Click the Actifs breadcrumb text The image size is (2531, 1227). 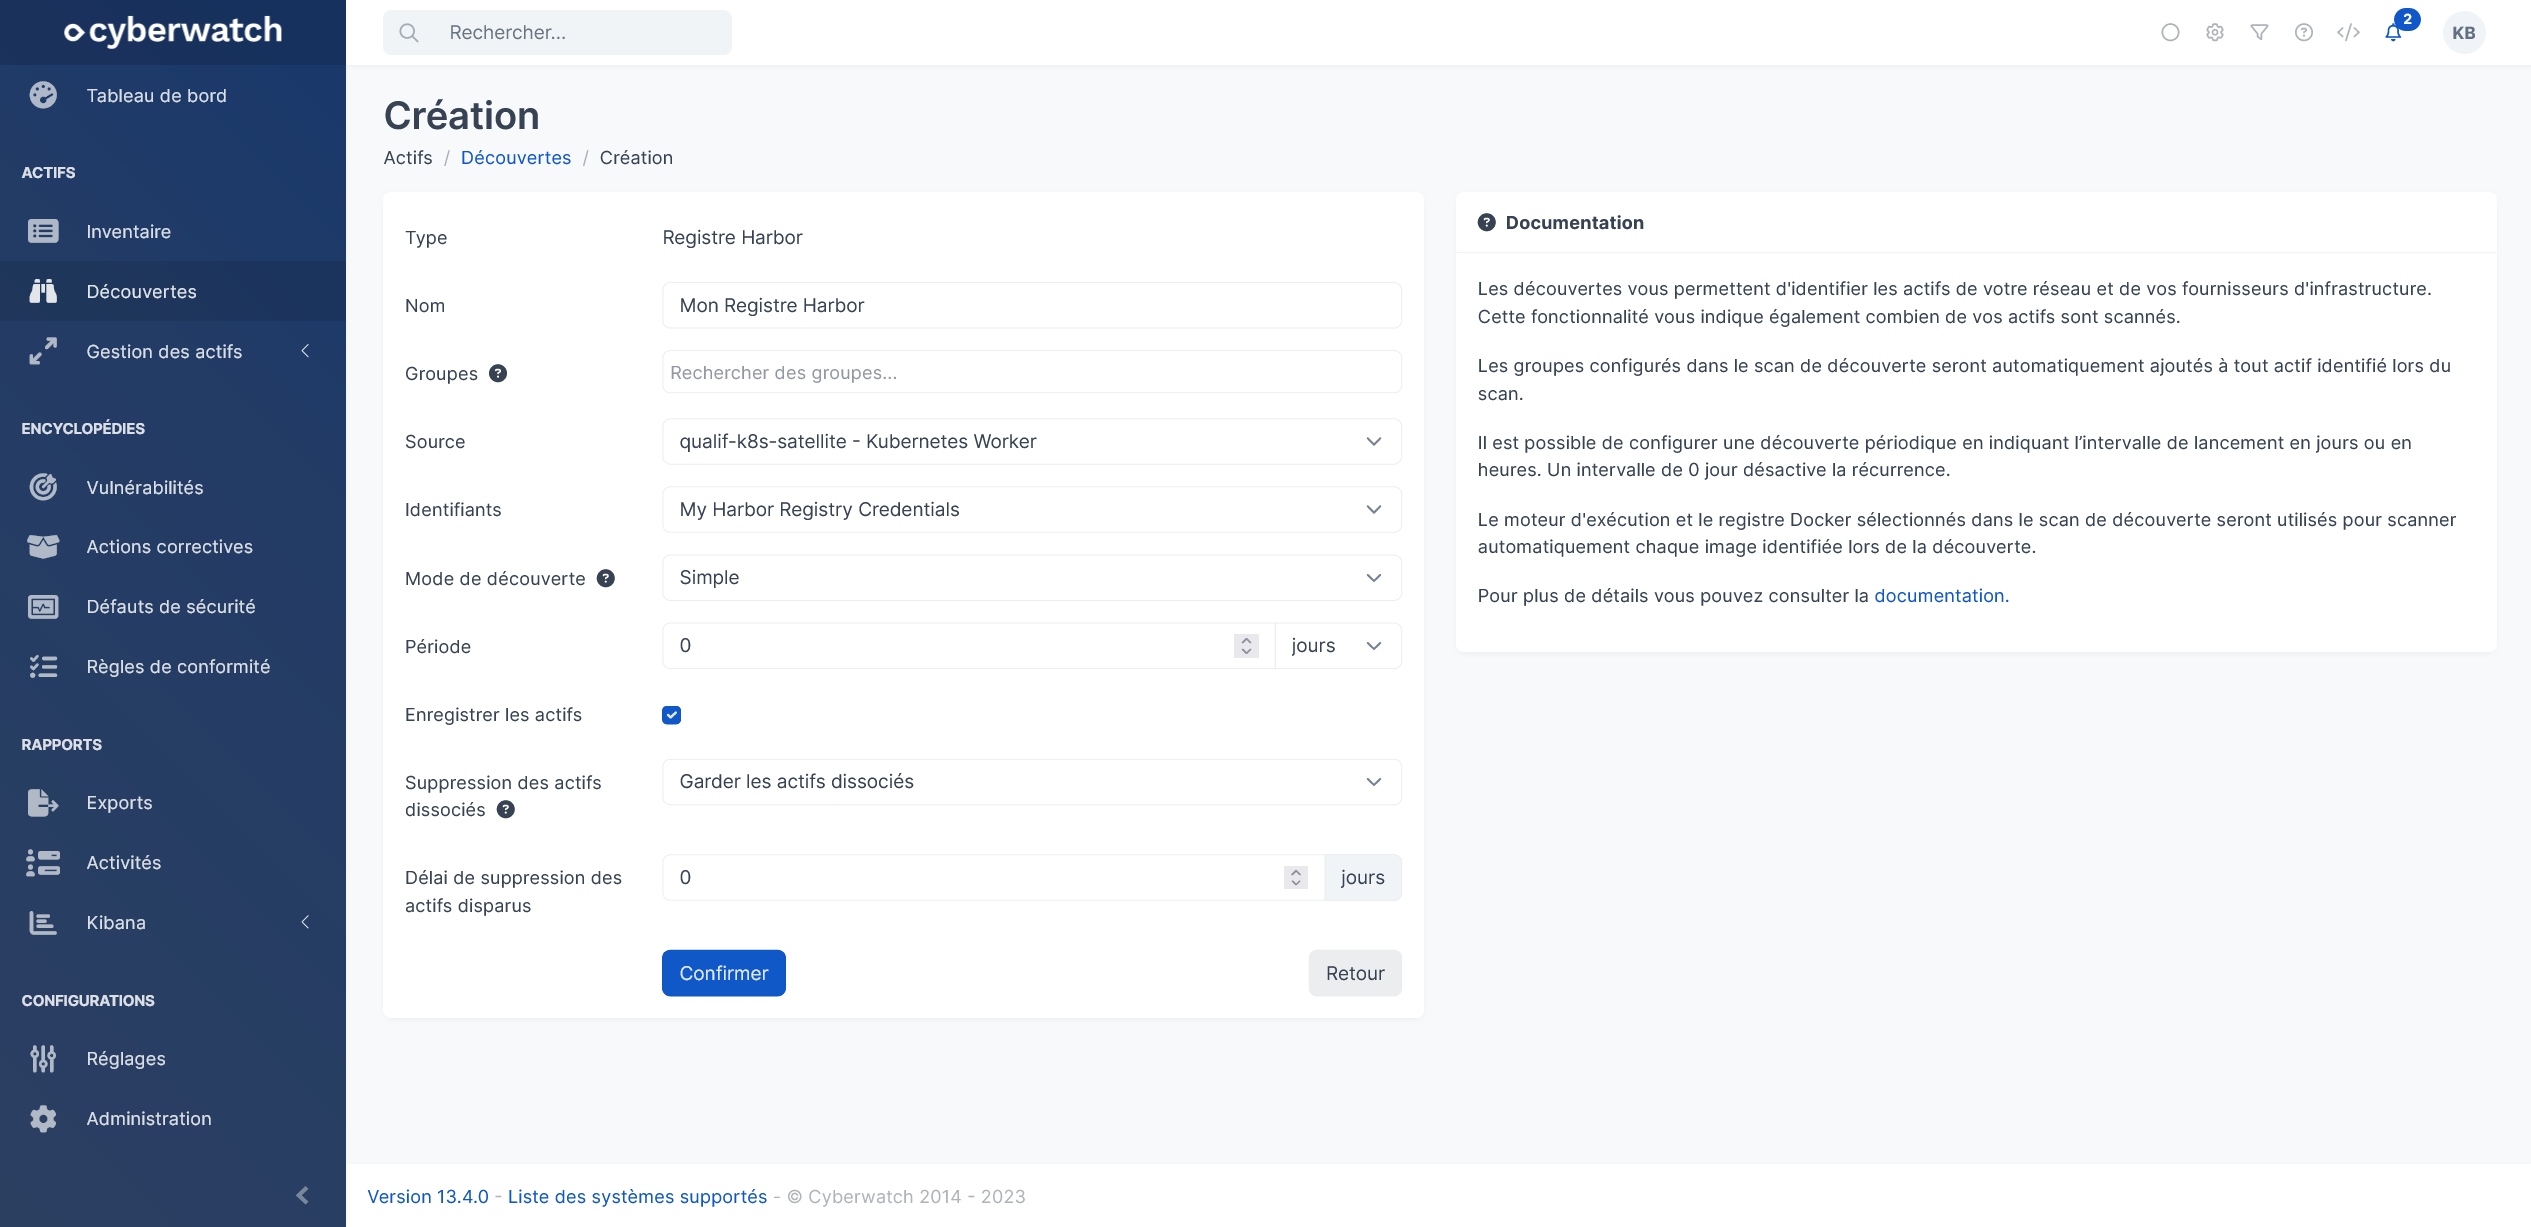(x=408, y=157)
